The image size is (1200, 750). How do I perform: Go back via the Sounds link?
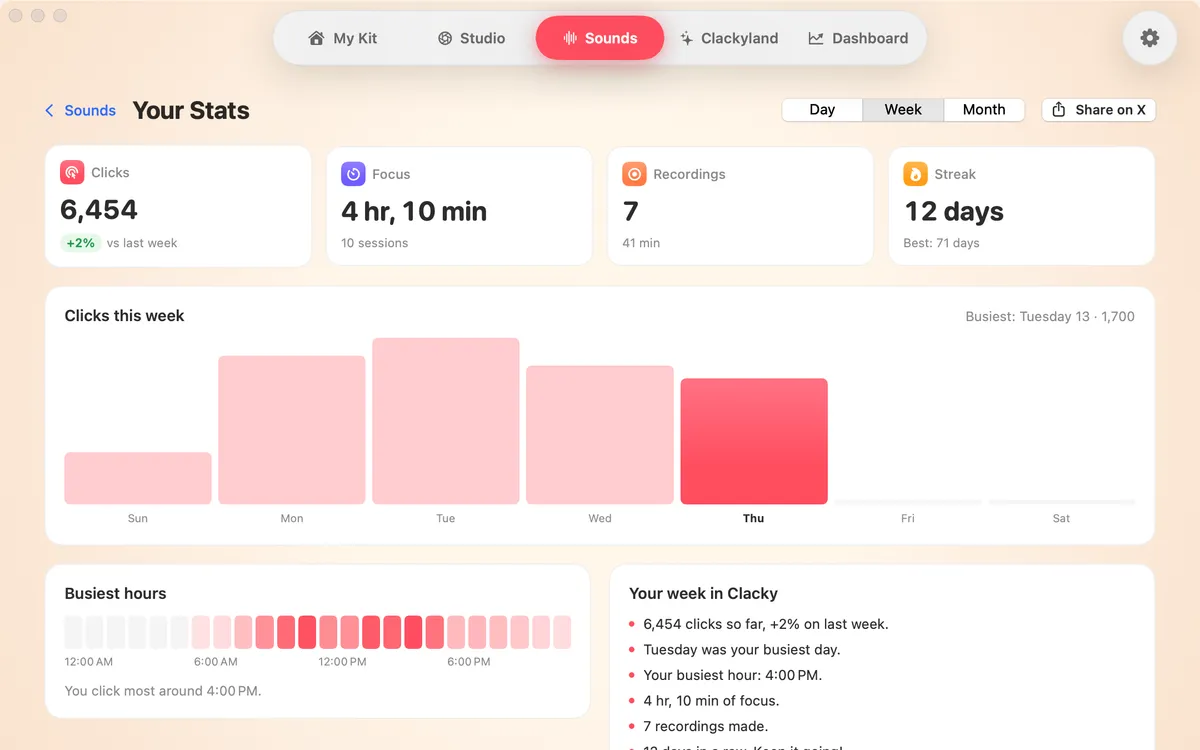(x=90, y=111)
